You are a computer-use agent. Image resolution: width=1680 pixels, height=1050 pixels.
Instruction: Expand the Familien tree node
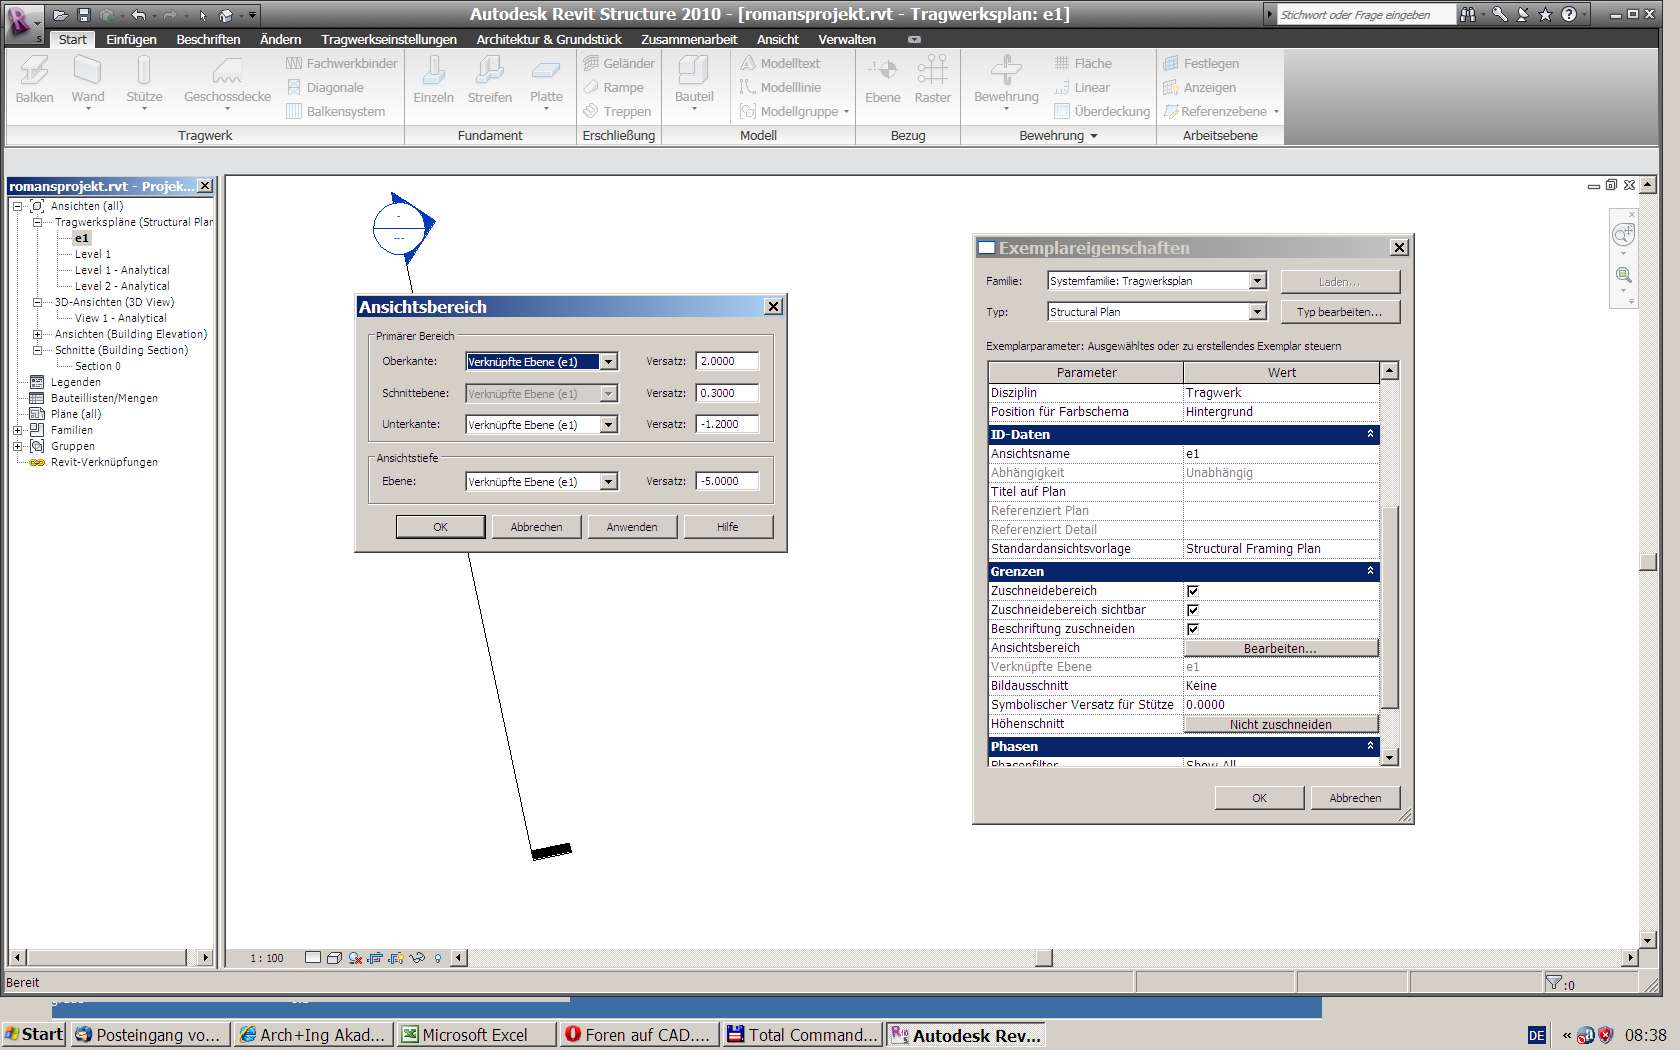coord(17,430)
